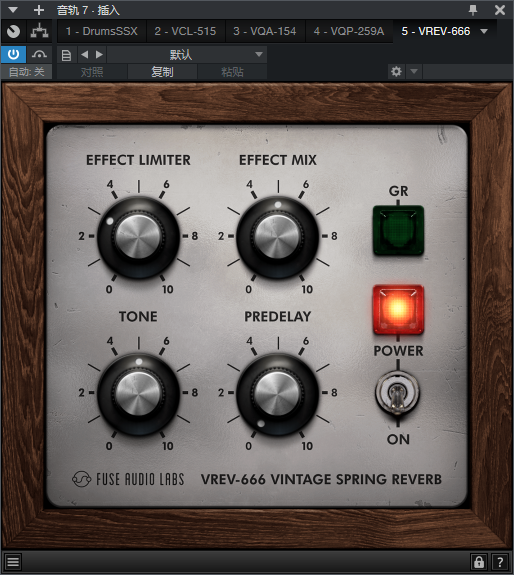Toggle the sidechain icon button
Viewport: 514px width, 575px height.
tap(39, 55)
